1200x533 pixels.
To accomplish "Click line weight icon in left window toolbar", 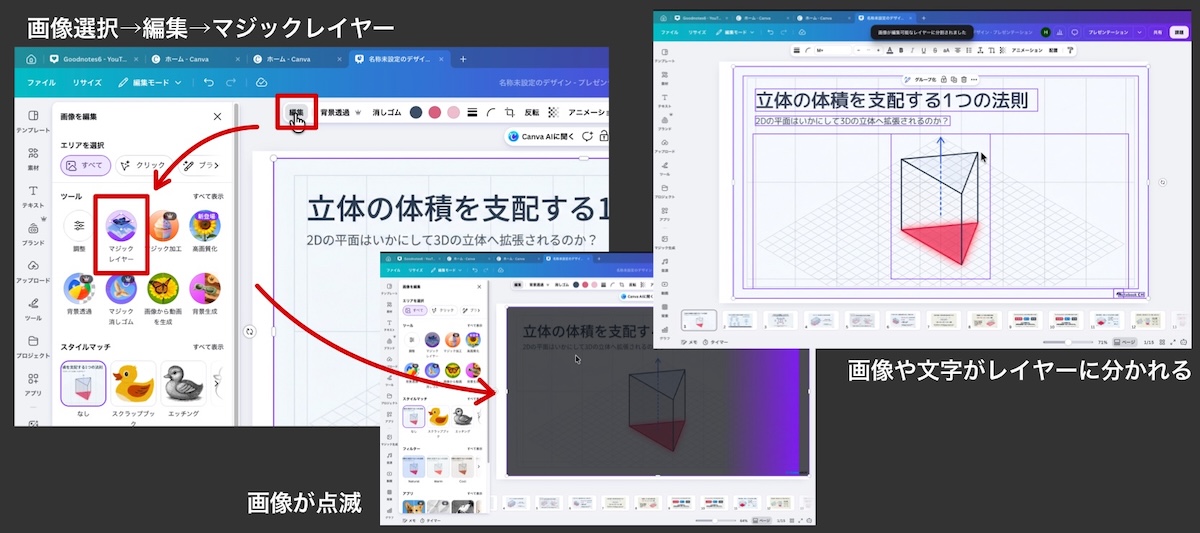I will point(472,113).
